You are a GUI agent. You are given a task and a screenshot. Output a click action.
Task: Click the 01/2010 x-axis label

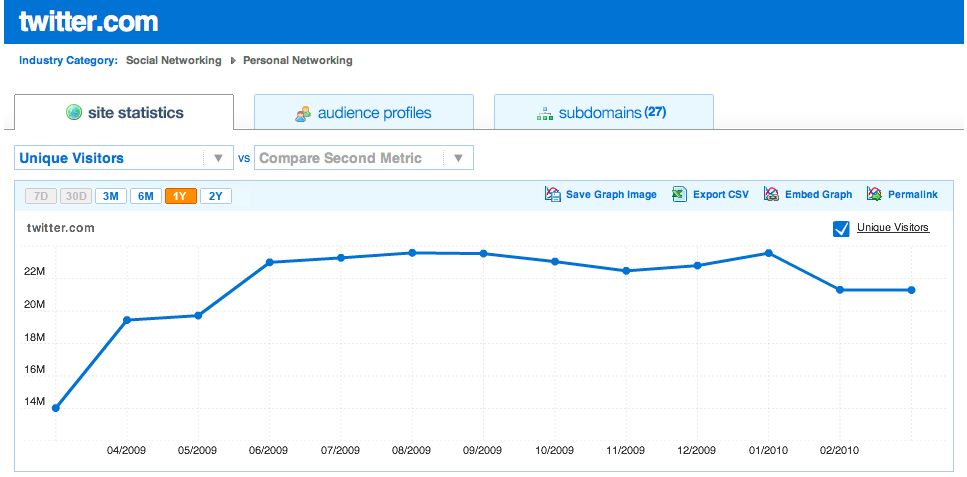click(x=768, y=450)
